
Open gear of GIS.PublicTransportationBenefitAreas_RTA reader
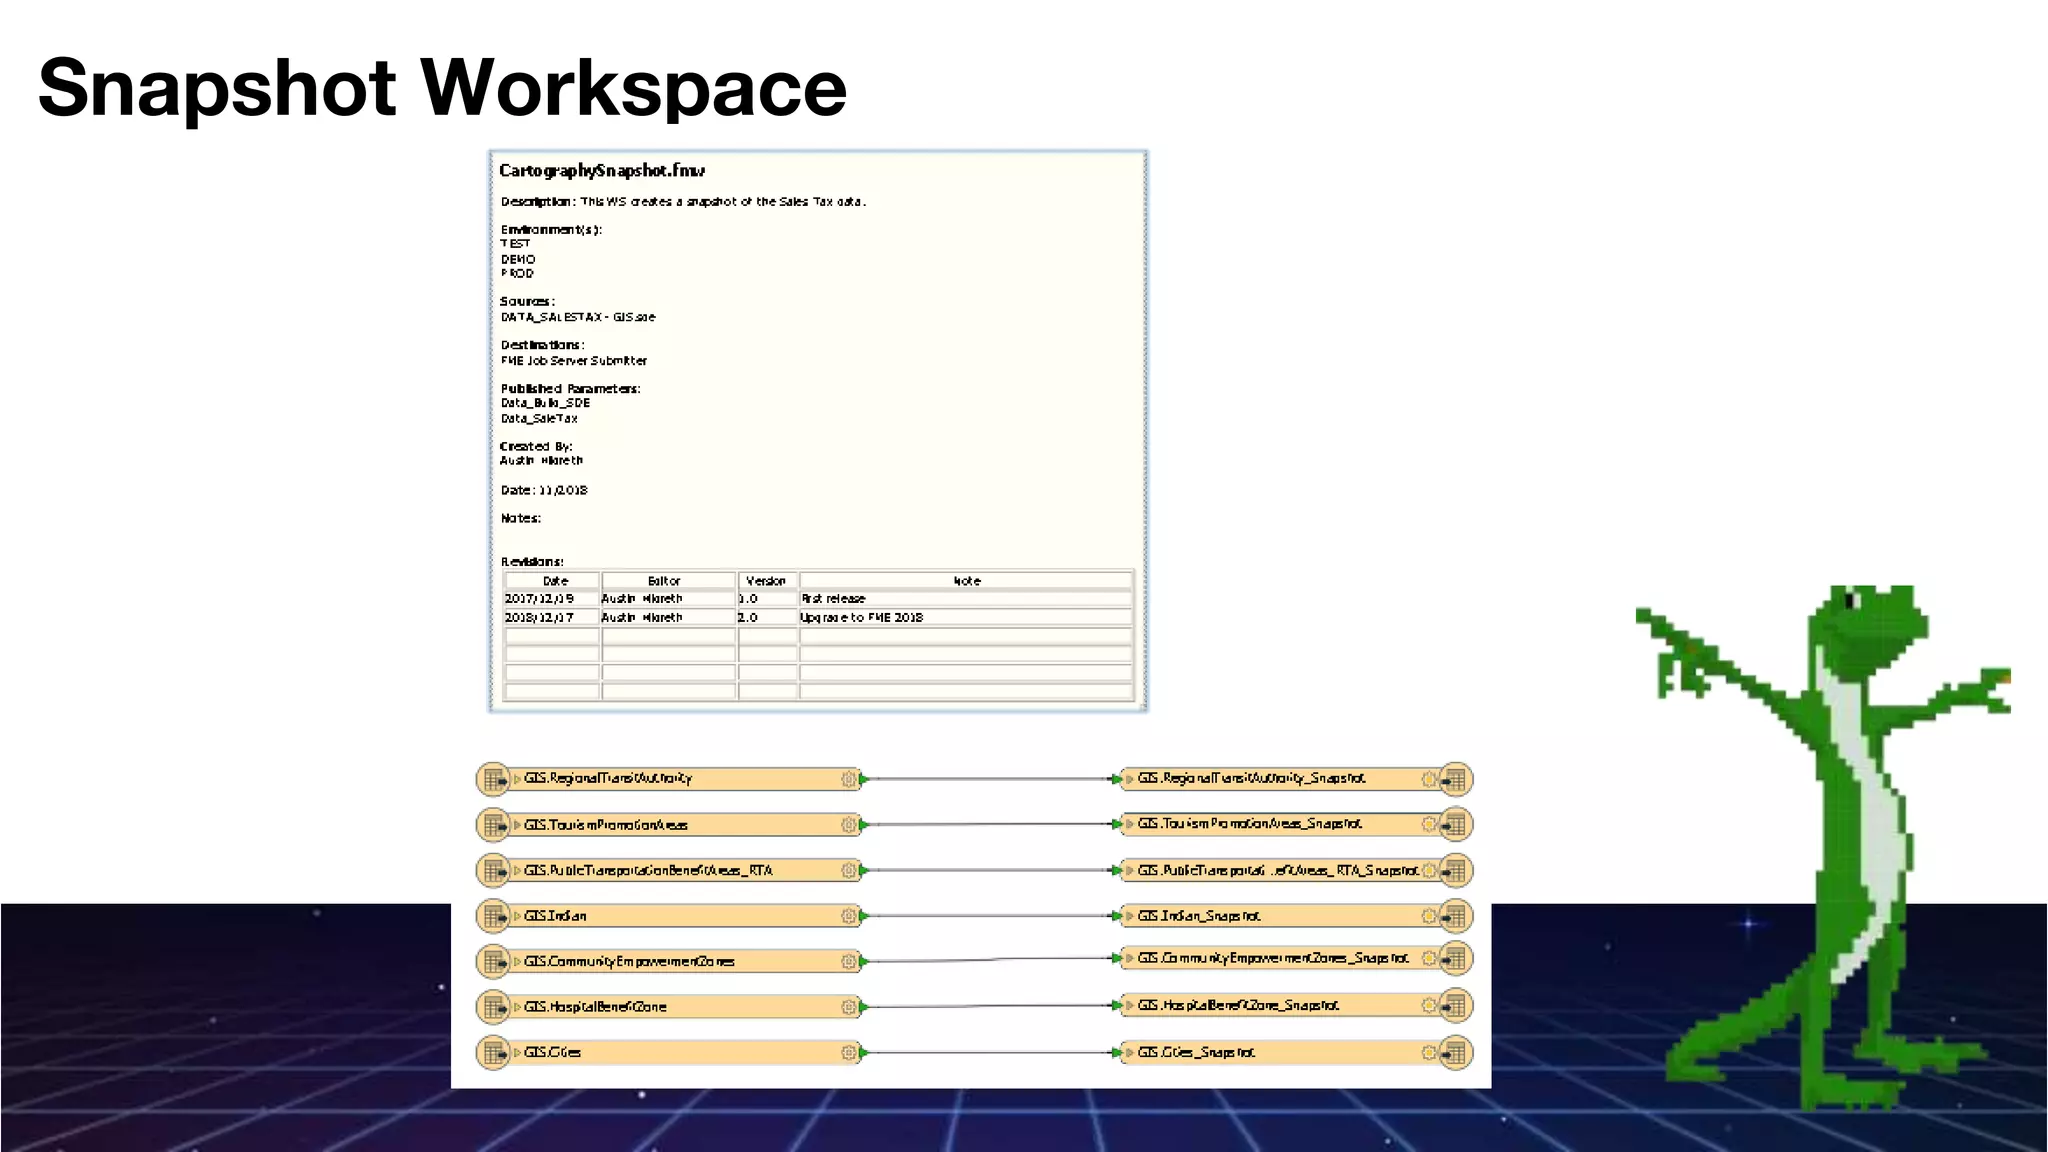(x=848, y=871)
